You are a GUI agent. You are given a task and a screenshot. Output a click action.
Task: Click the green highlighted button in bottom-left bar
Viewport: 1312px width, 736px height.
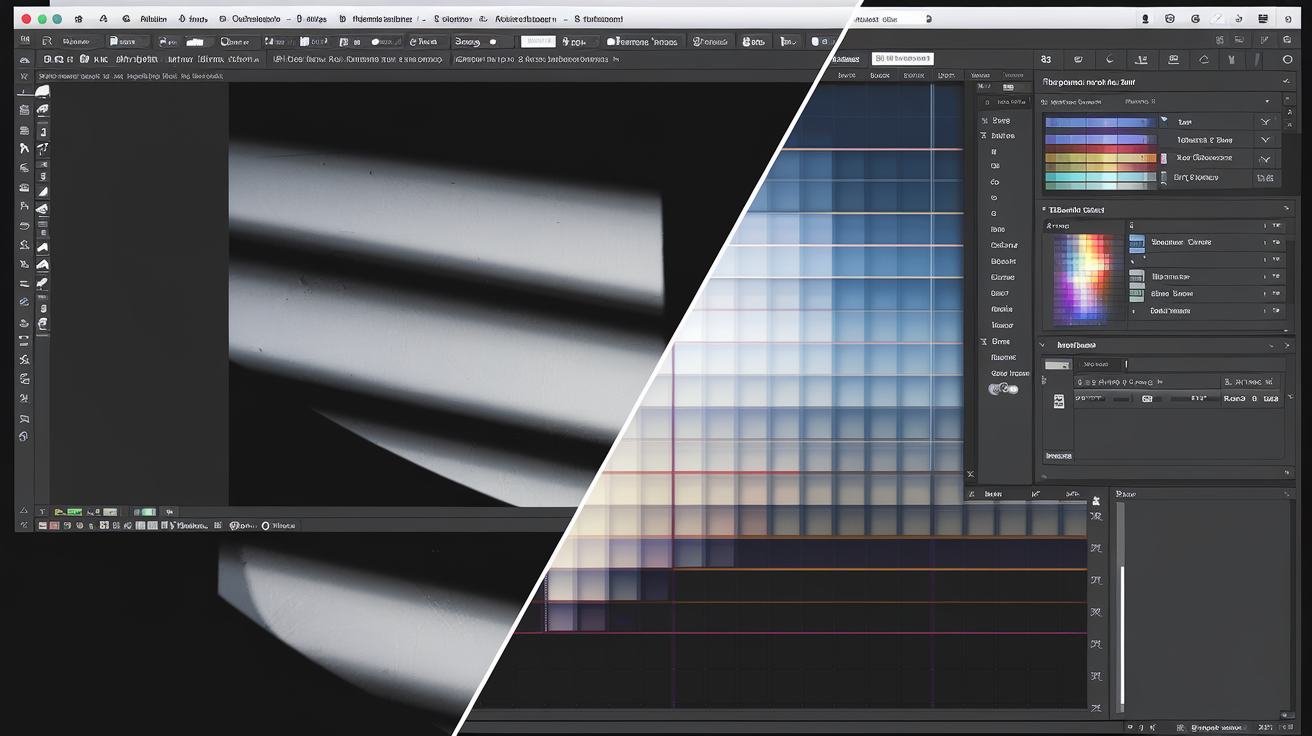point(73,511)
